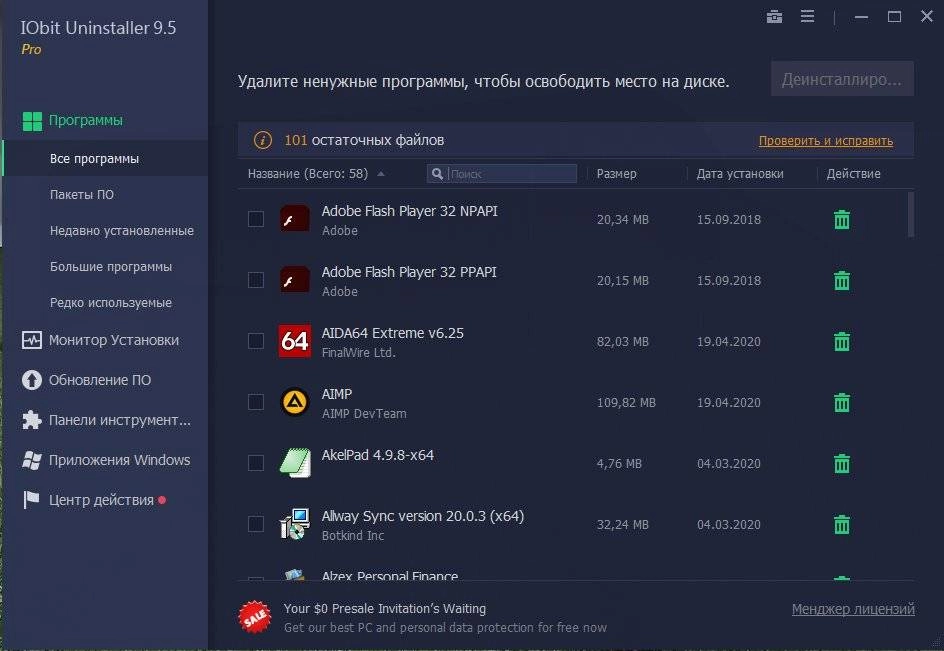This screenshot has height=651, width=944.
Task: Click the AkelPad notepad icon
Action: pos(295,463)
